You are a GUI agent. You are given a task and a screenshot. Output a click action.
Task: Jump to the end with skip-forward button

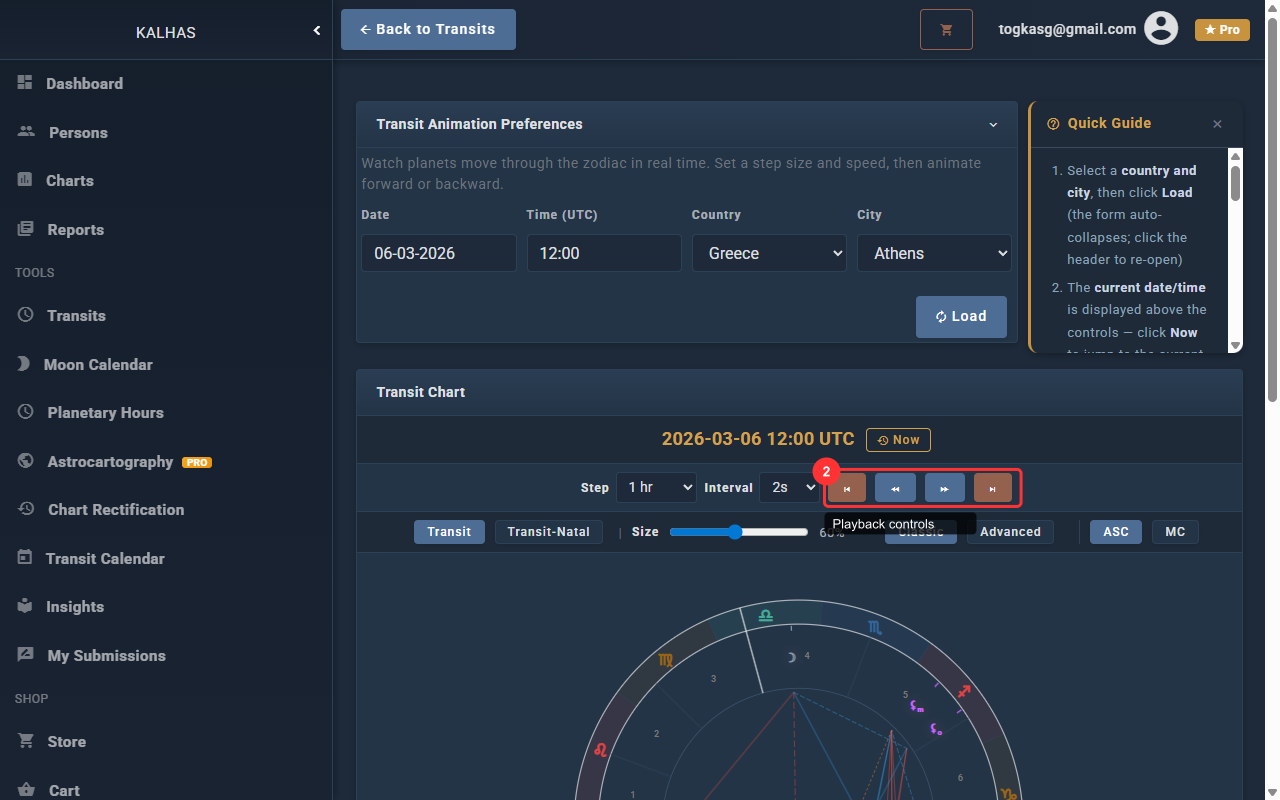(x=992, y=488)
